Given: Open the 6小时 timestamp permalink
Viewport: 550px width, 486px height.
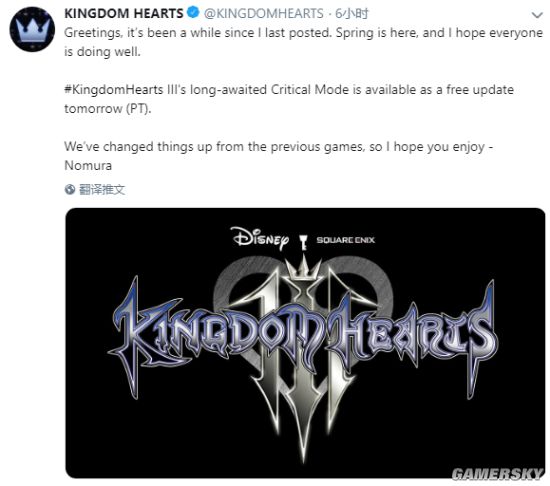Looking at the screenshot, I should tap(352, 14).
